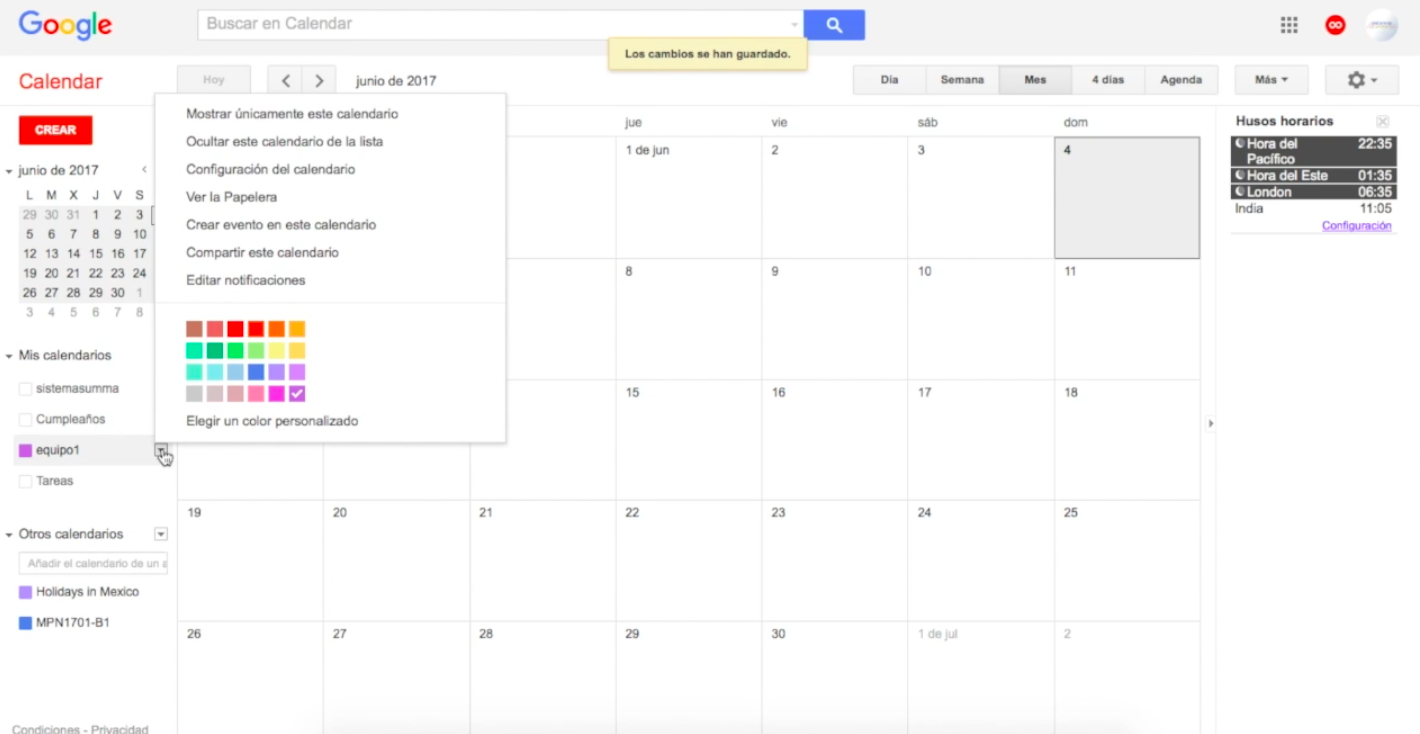1420x734 pixels.
Task: Collapse the Mis calendarios section
Action: tap(9, 356)
